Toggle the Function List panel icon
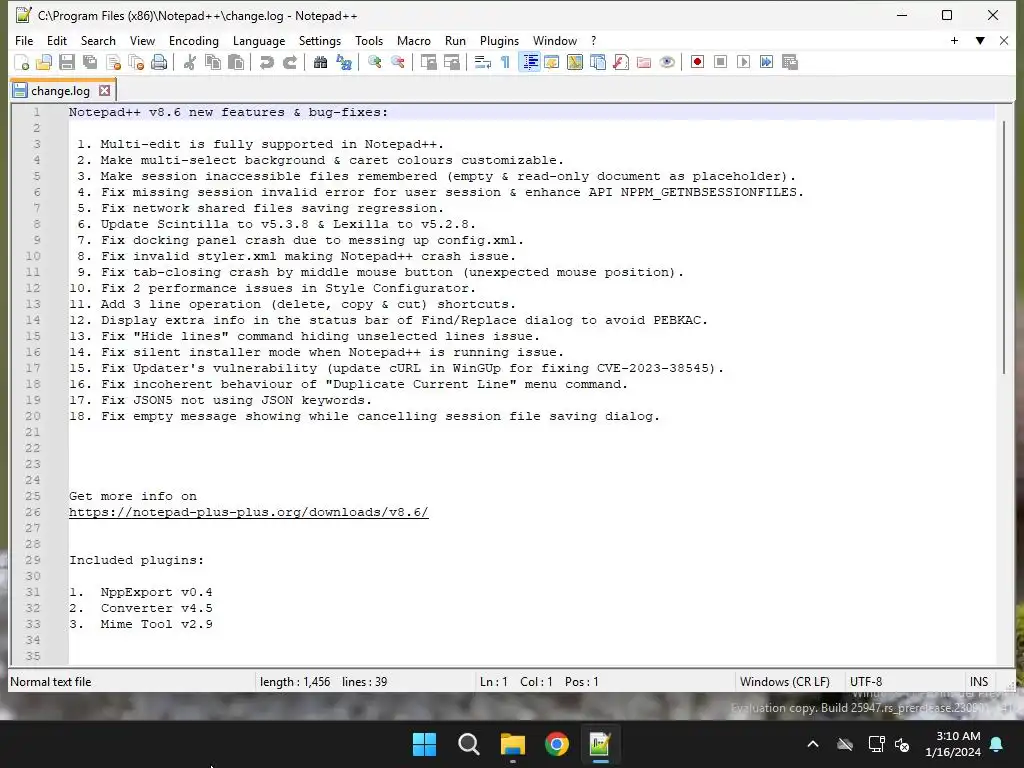This screenshot has height=768, width=1024. click(x=621, y=63)
